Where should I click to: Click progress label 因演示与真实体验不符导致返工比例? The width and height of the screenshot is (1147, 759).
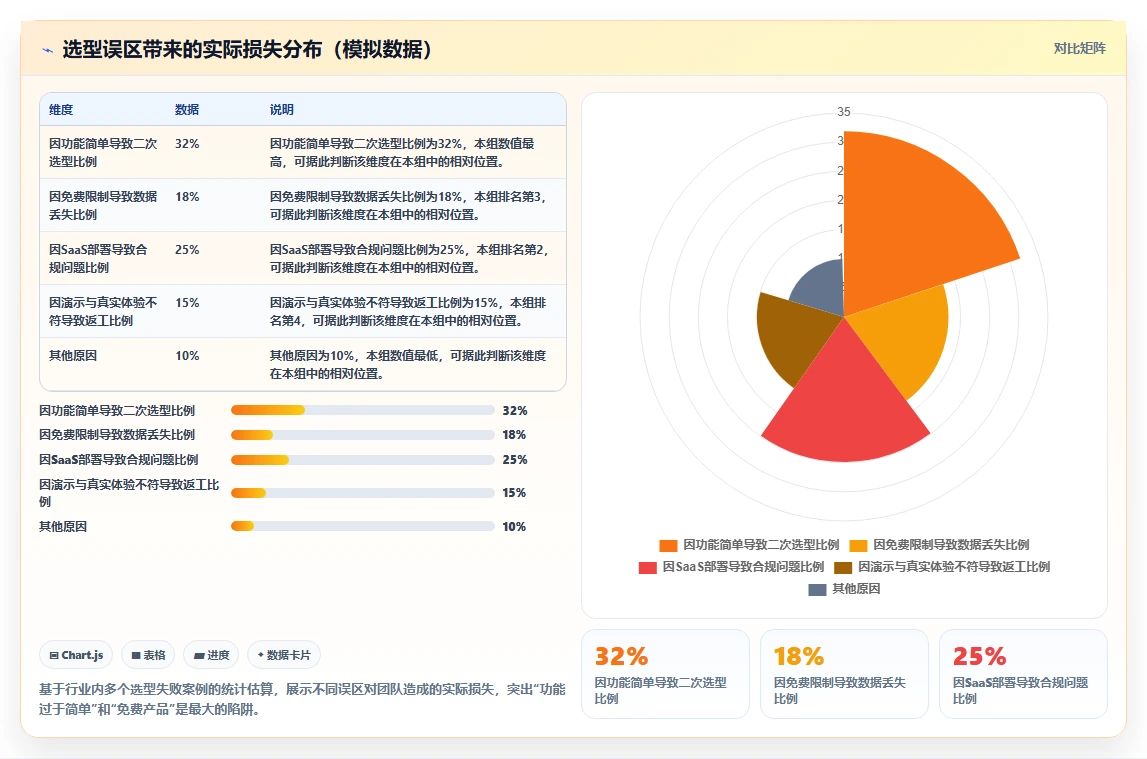tap(129, 493)
